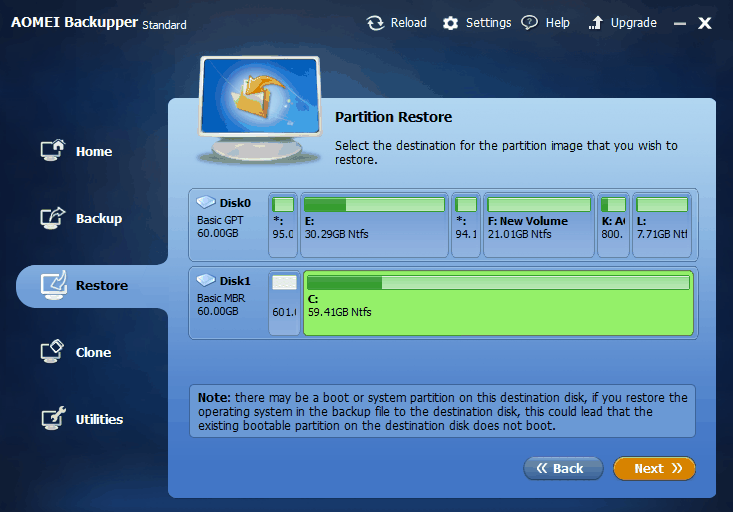This screenshot has height=512, width=733.
Task: Minimize the AOMEI Backupper window
Action: tap(680, 23)
